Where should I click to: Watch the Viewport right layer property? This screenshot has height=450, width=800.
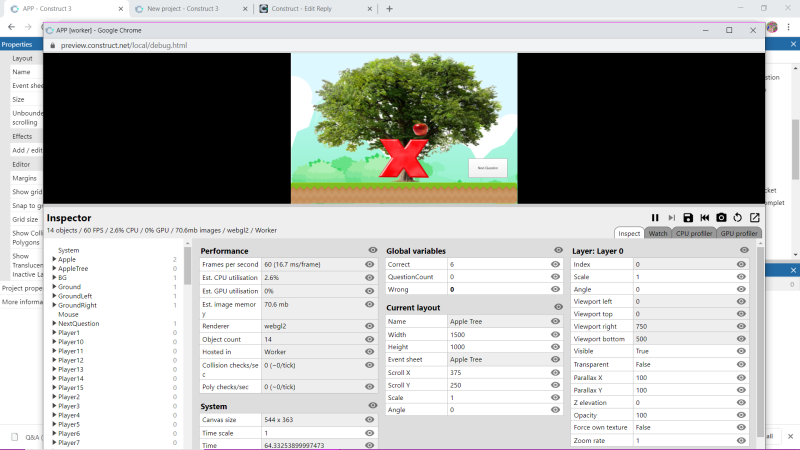point(741,327)
